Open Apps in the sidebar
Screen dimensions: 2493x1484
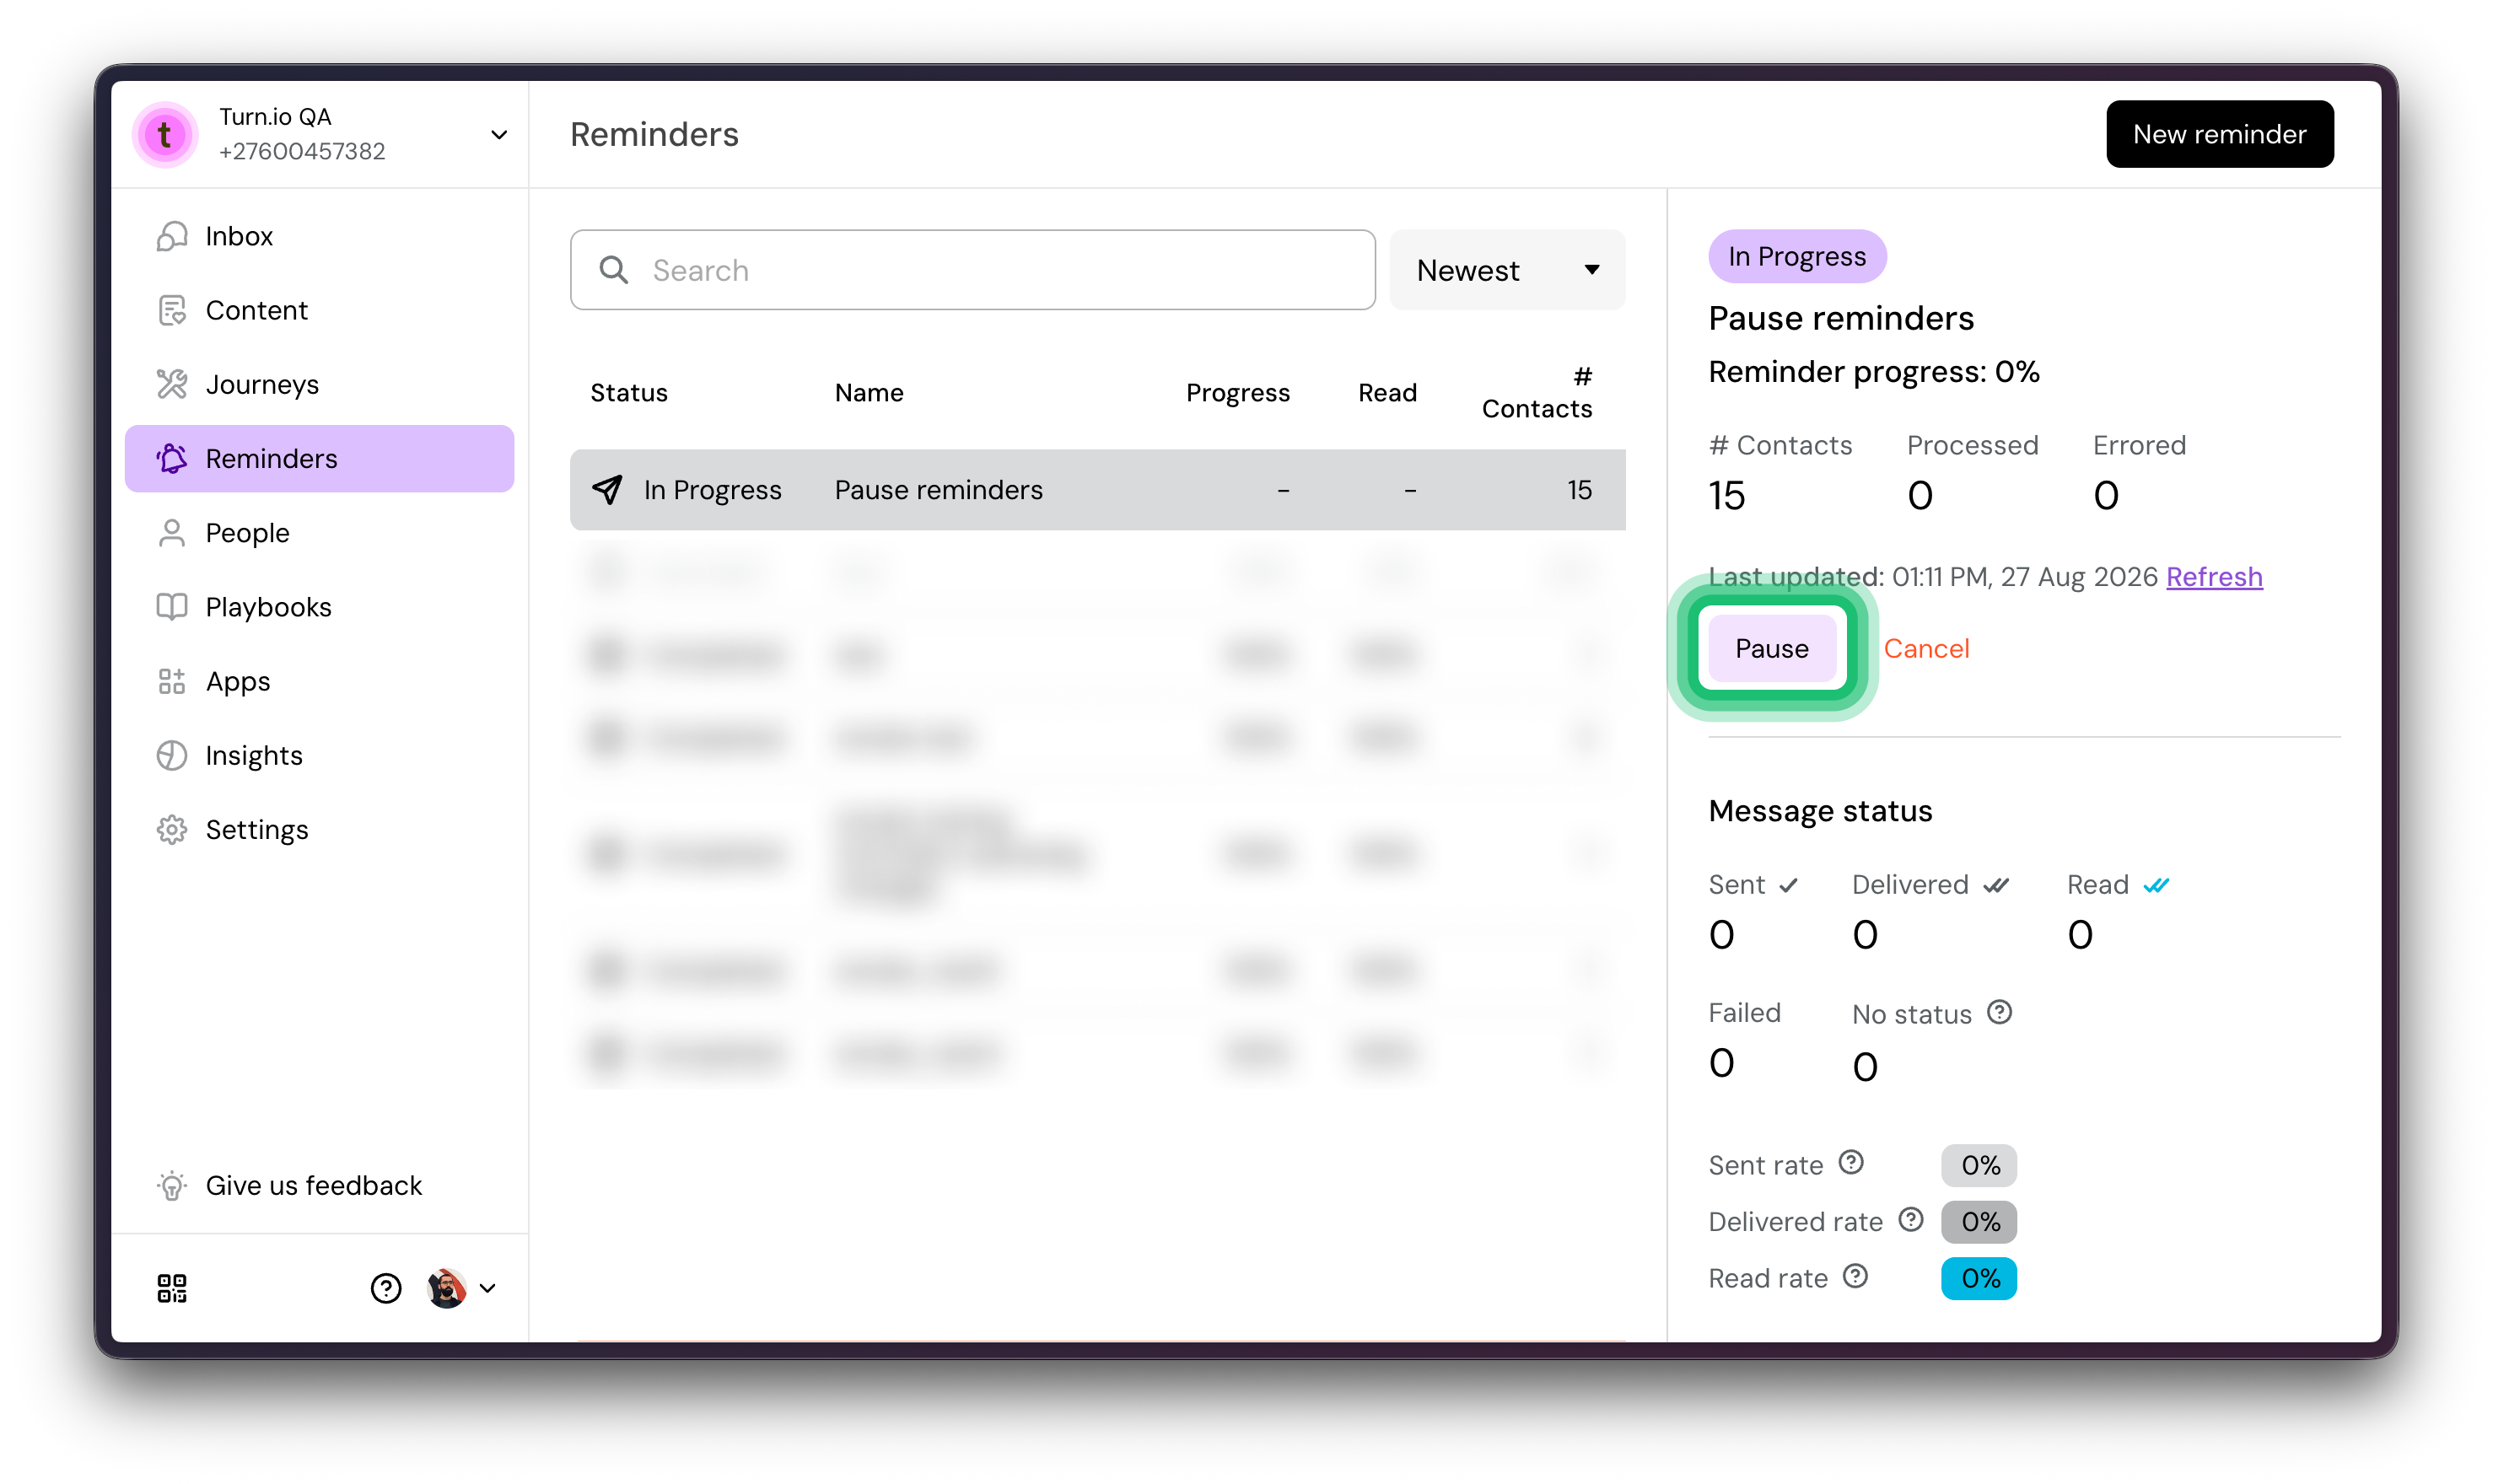(319, 681)
